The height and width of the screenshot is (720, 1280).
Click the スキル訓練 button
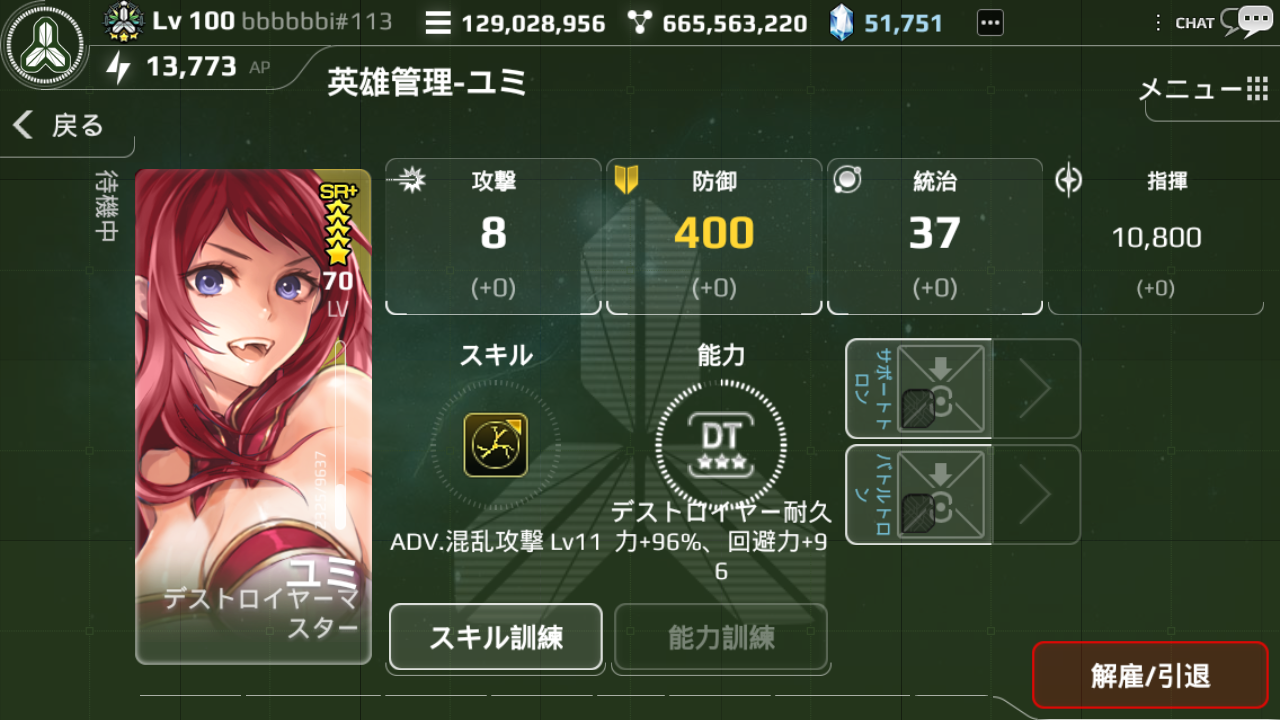[x=496, y=637]
